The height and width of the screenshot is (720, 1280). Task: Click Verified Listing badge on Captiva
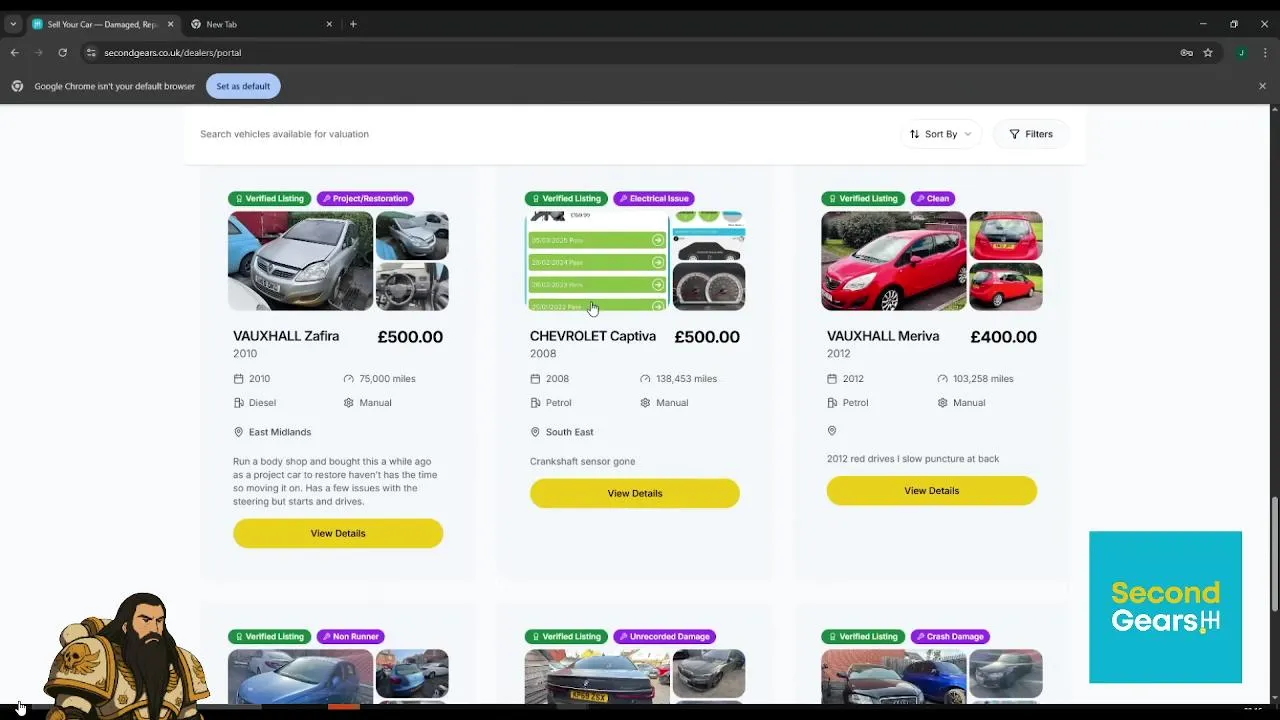click(x=566, y=198)
